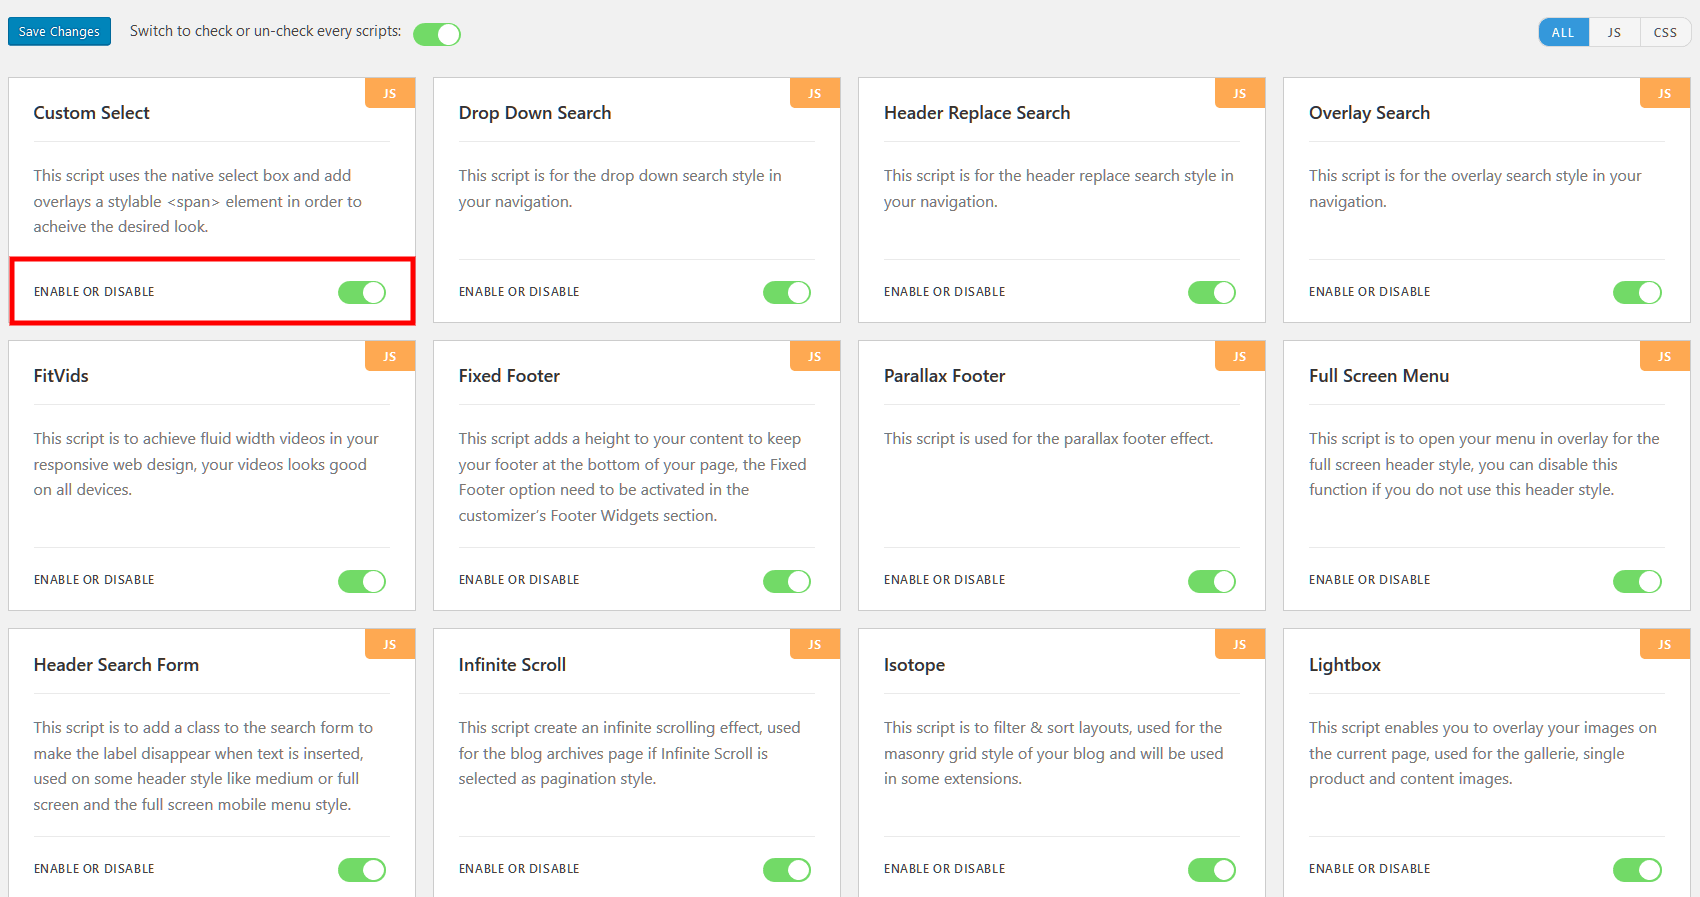Click JS badge on Drop Down Search card

[x=815, y=93]
